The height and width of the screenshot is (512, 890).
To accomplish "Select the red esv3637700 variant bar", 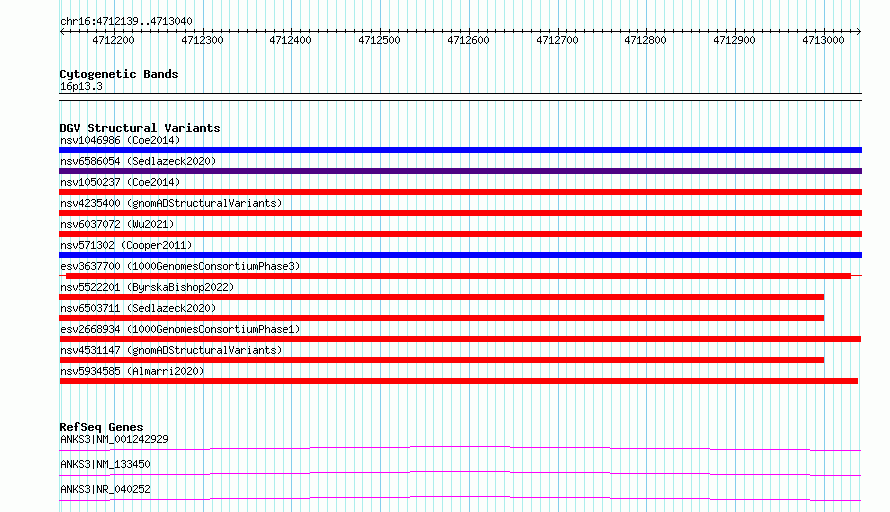I will [459, 276].
